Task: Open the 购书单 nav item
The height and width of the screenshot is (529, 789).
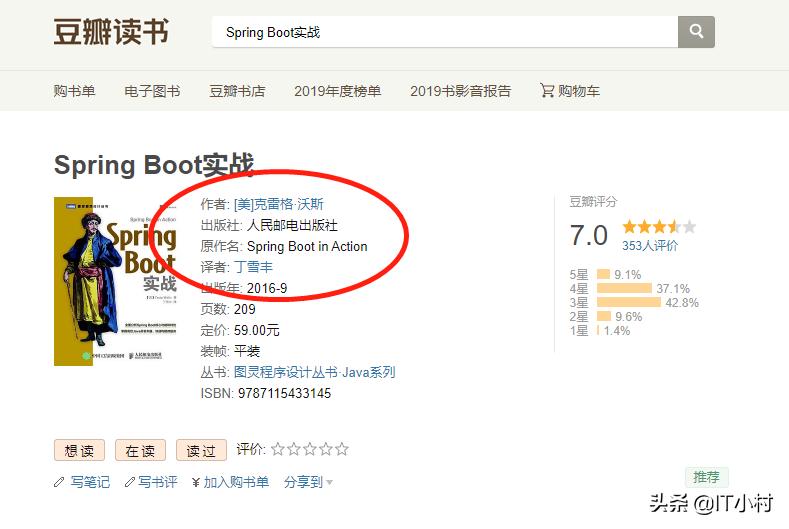Action: pyautogui.click(x=74, y=91)
